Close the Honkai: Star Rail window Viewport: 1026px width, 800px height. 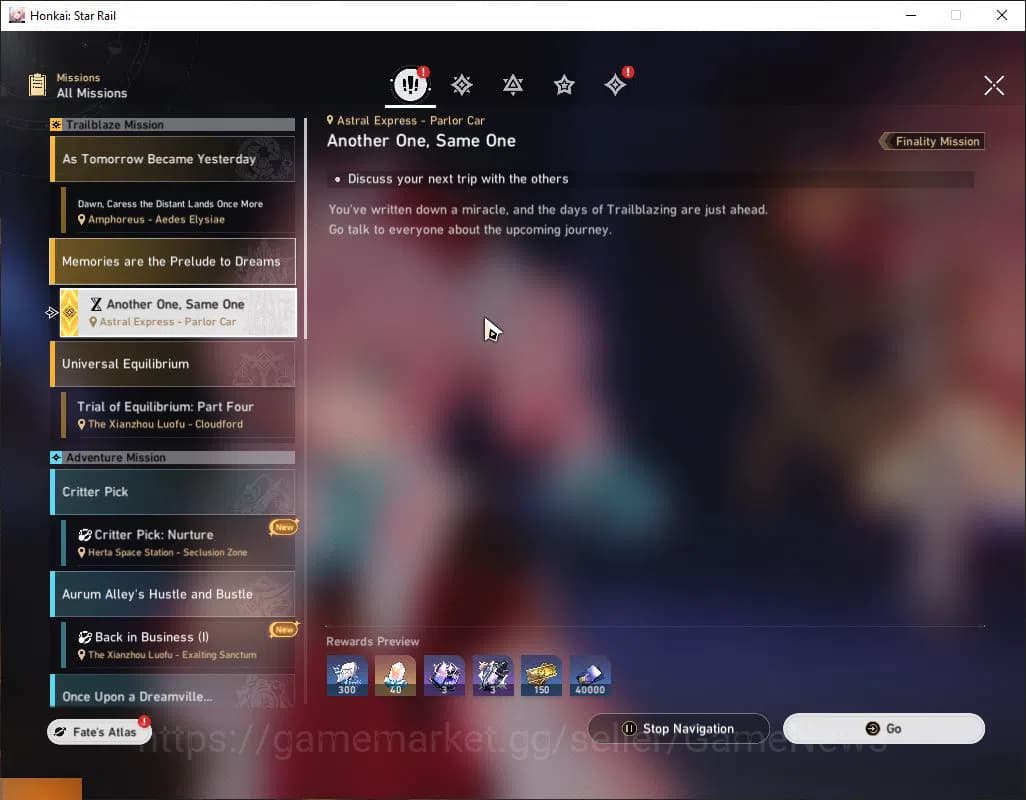(x=1002, y=15)
